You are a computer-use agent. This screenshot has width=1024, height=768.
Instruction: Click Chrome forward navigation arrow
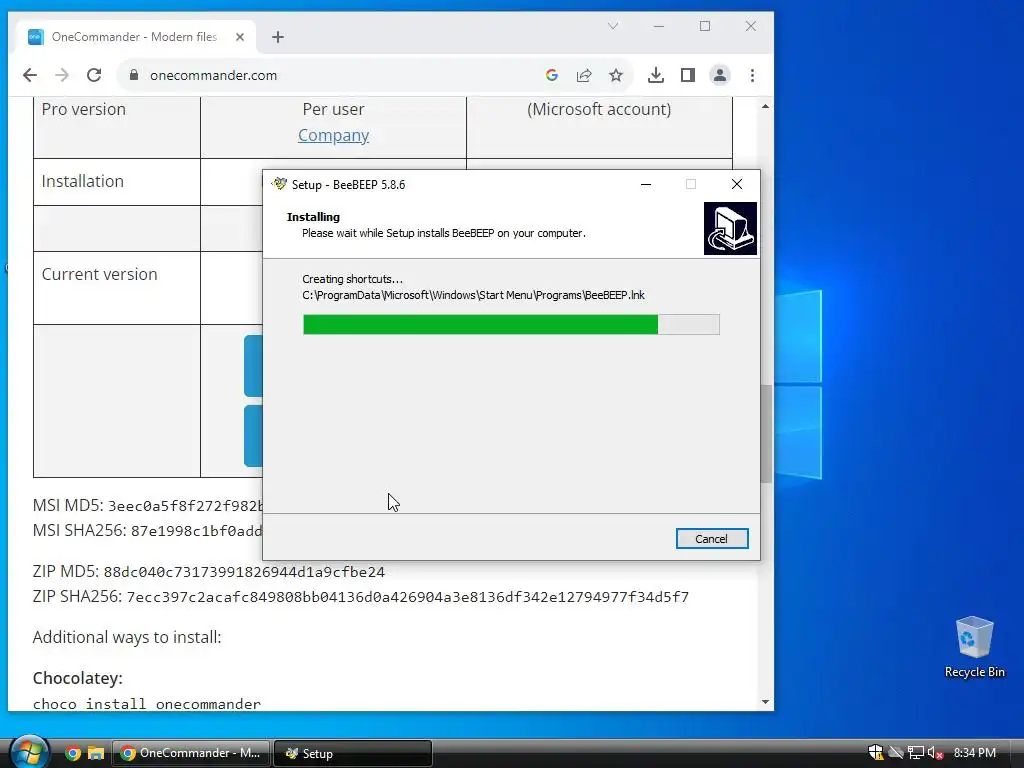62,75
